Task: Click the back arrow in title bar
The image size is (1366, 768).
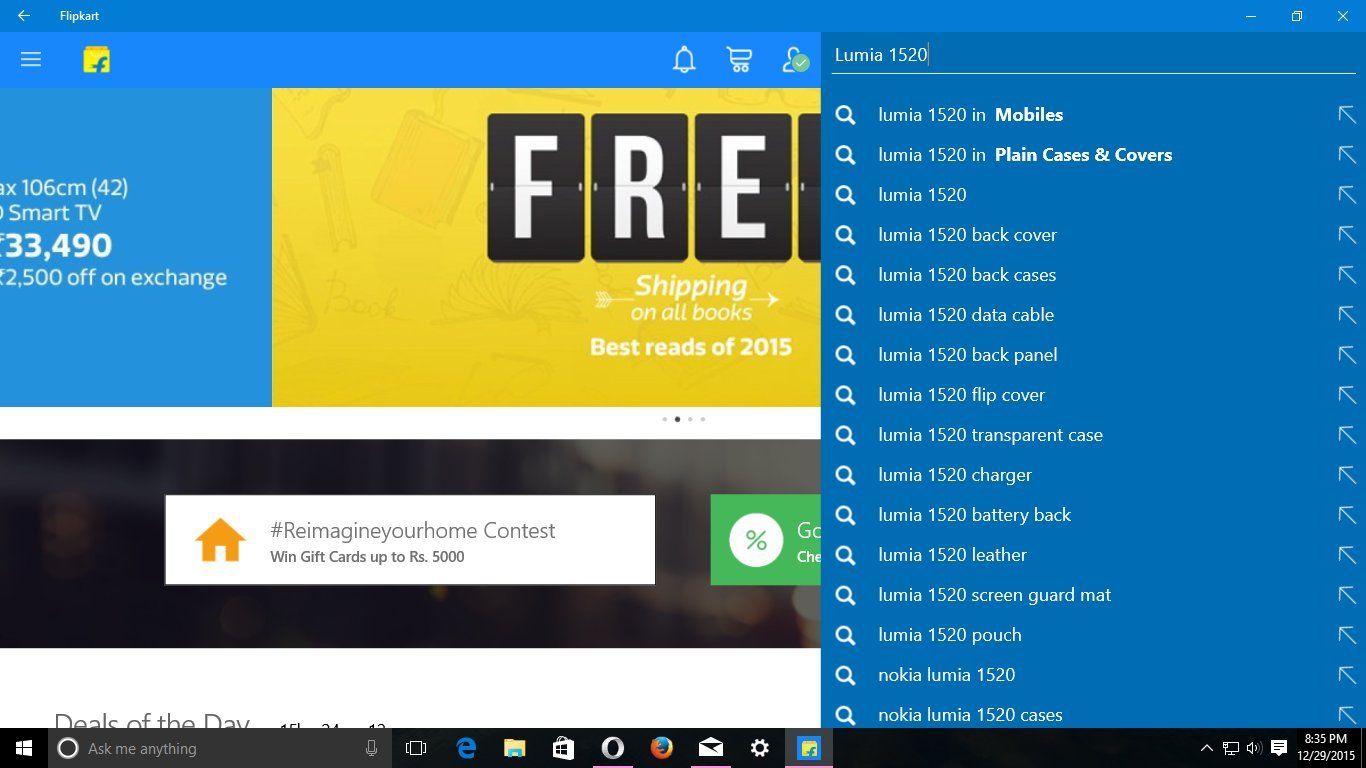Action: click(x=24, y=16)
